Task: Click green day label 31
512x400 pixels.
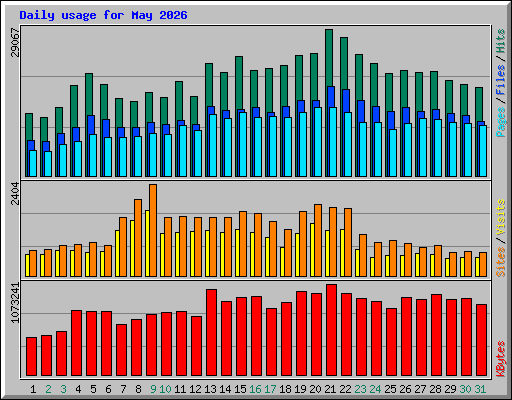Action: pyautogui.click(x=480, y=389)
